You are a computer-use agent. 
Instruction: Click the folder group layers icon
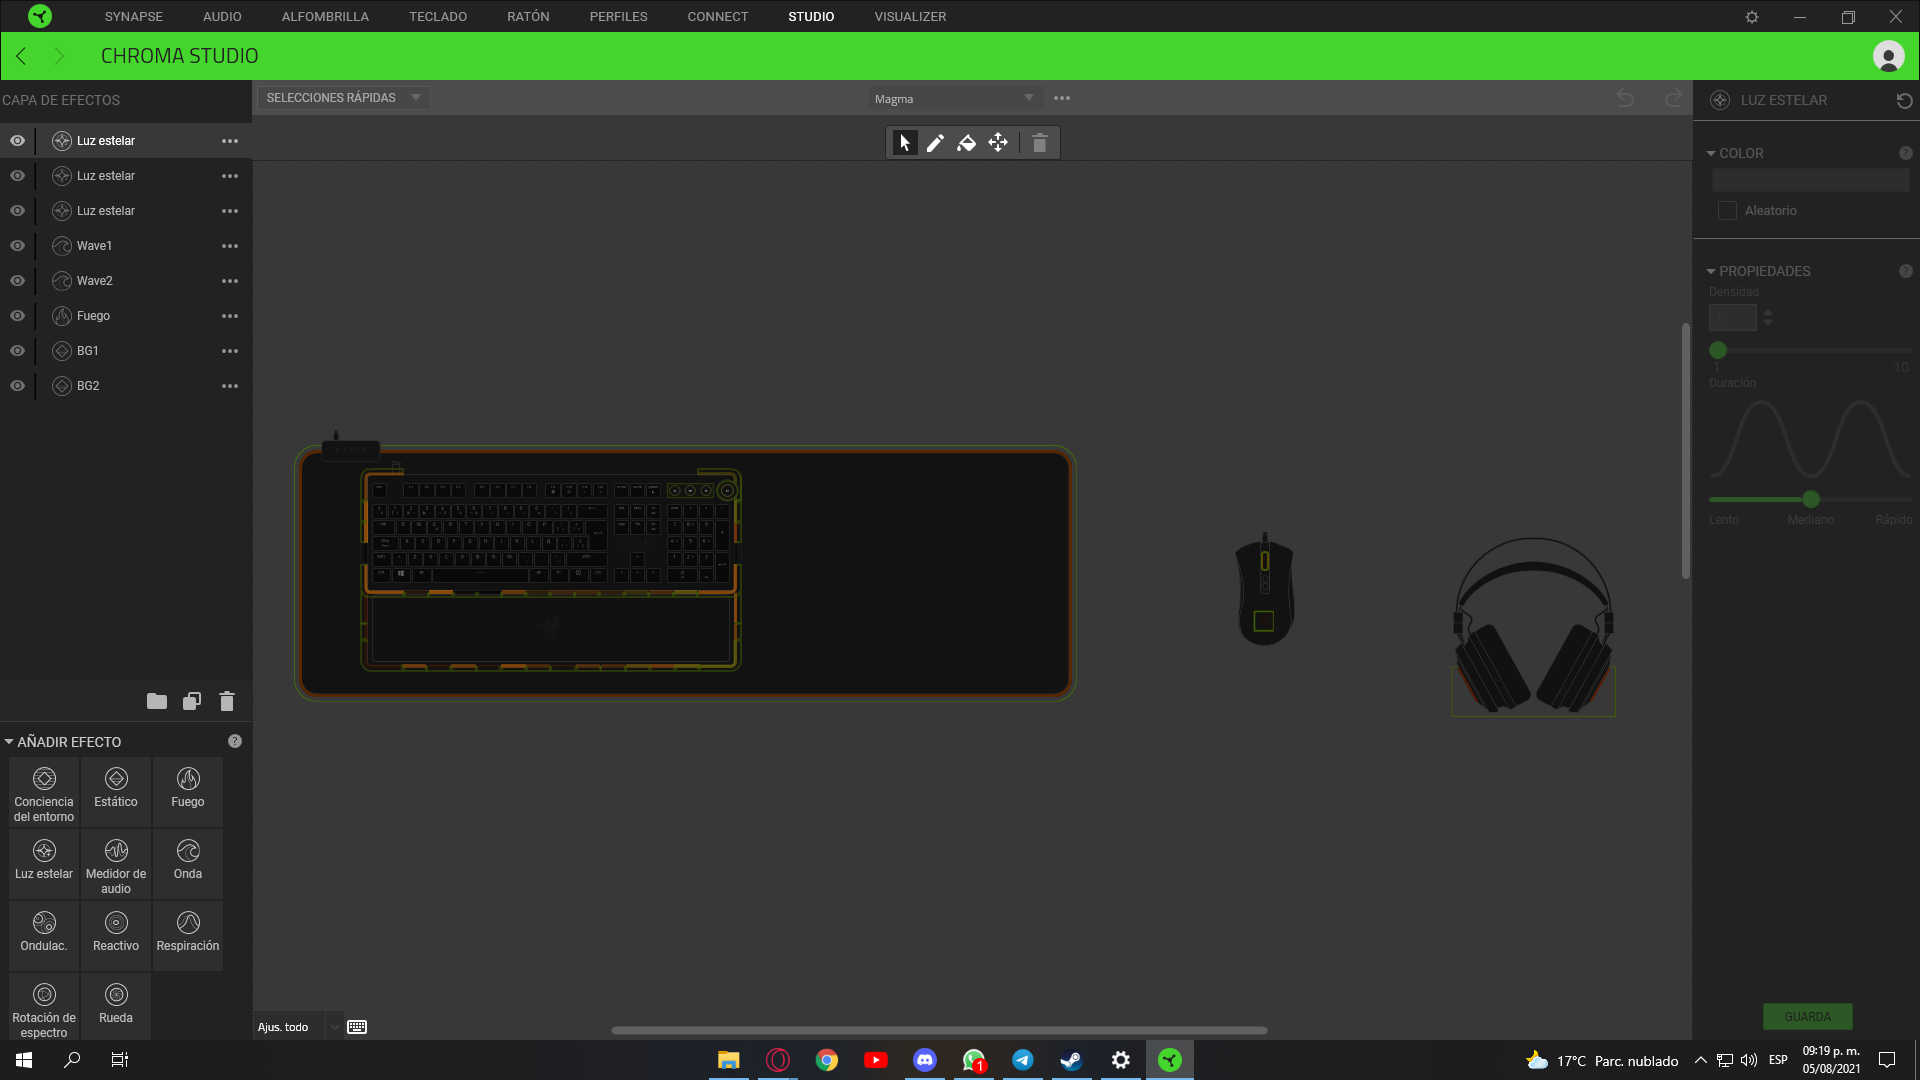[x=157, y=701]
